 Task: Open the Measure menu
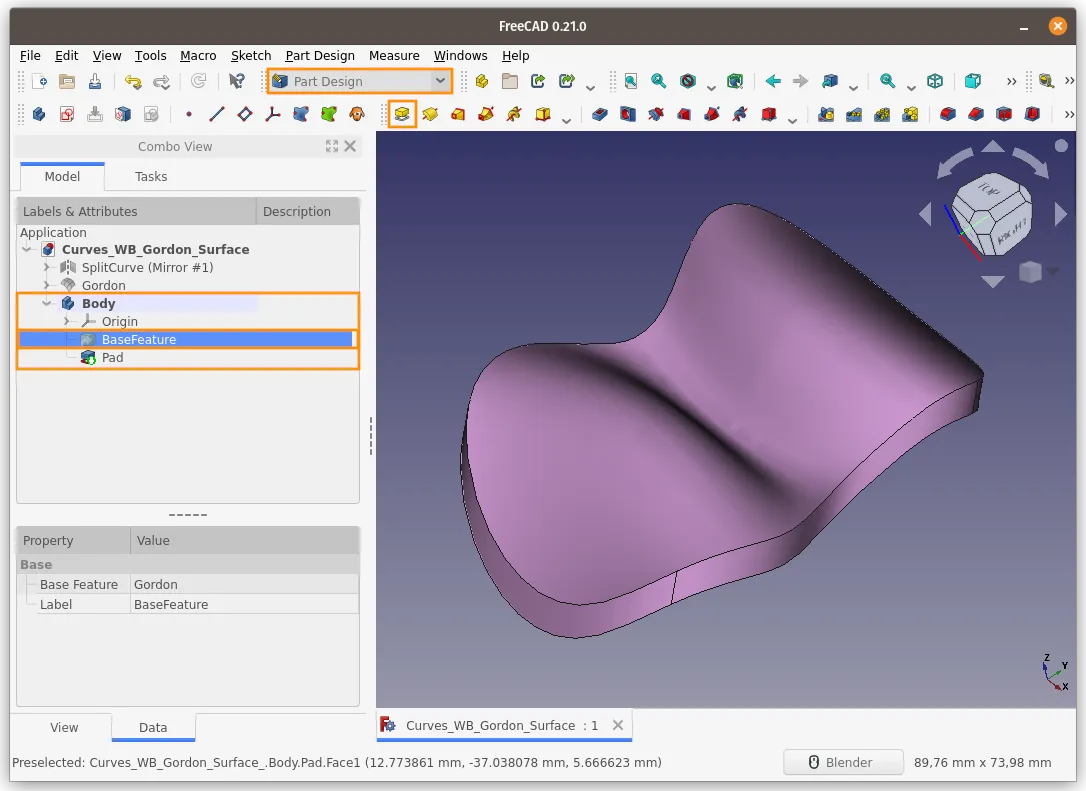click(x=394, y=55)
